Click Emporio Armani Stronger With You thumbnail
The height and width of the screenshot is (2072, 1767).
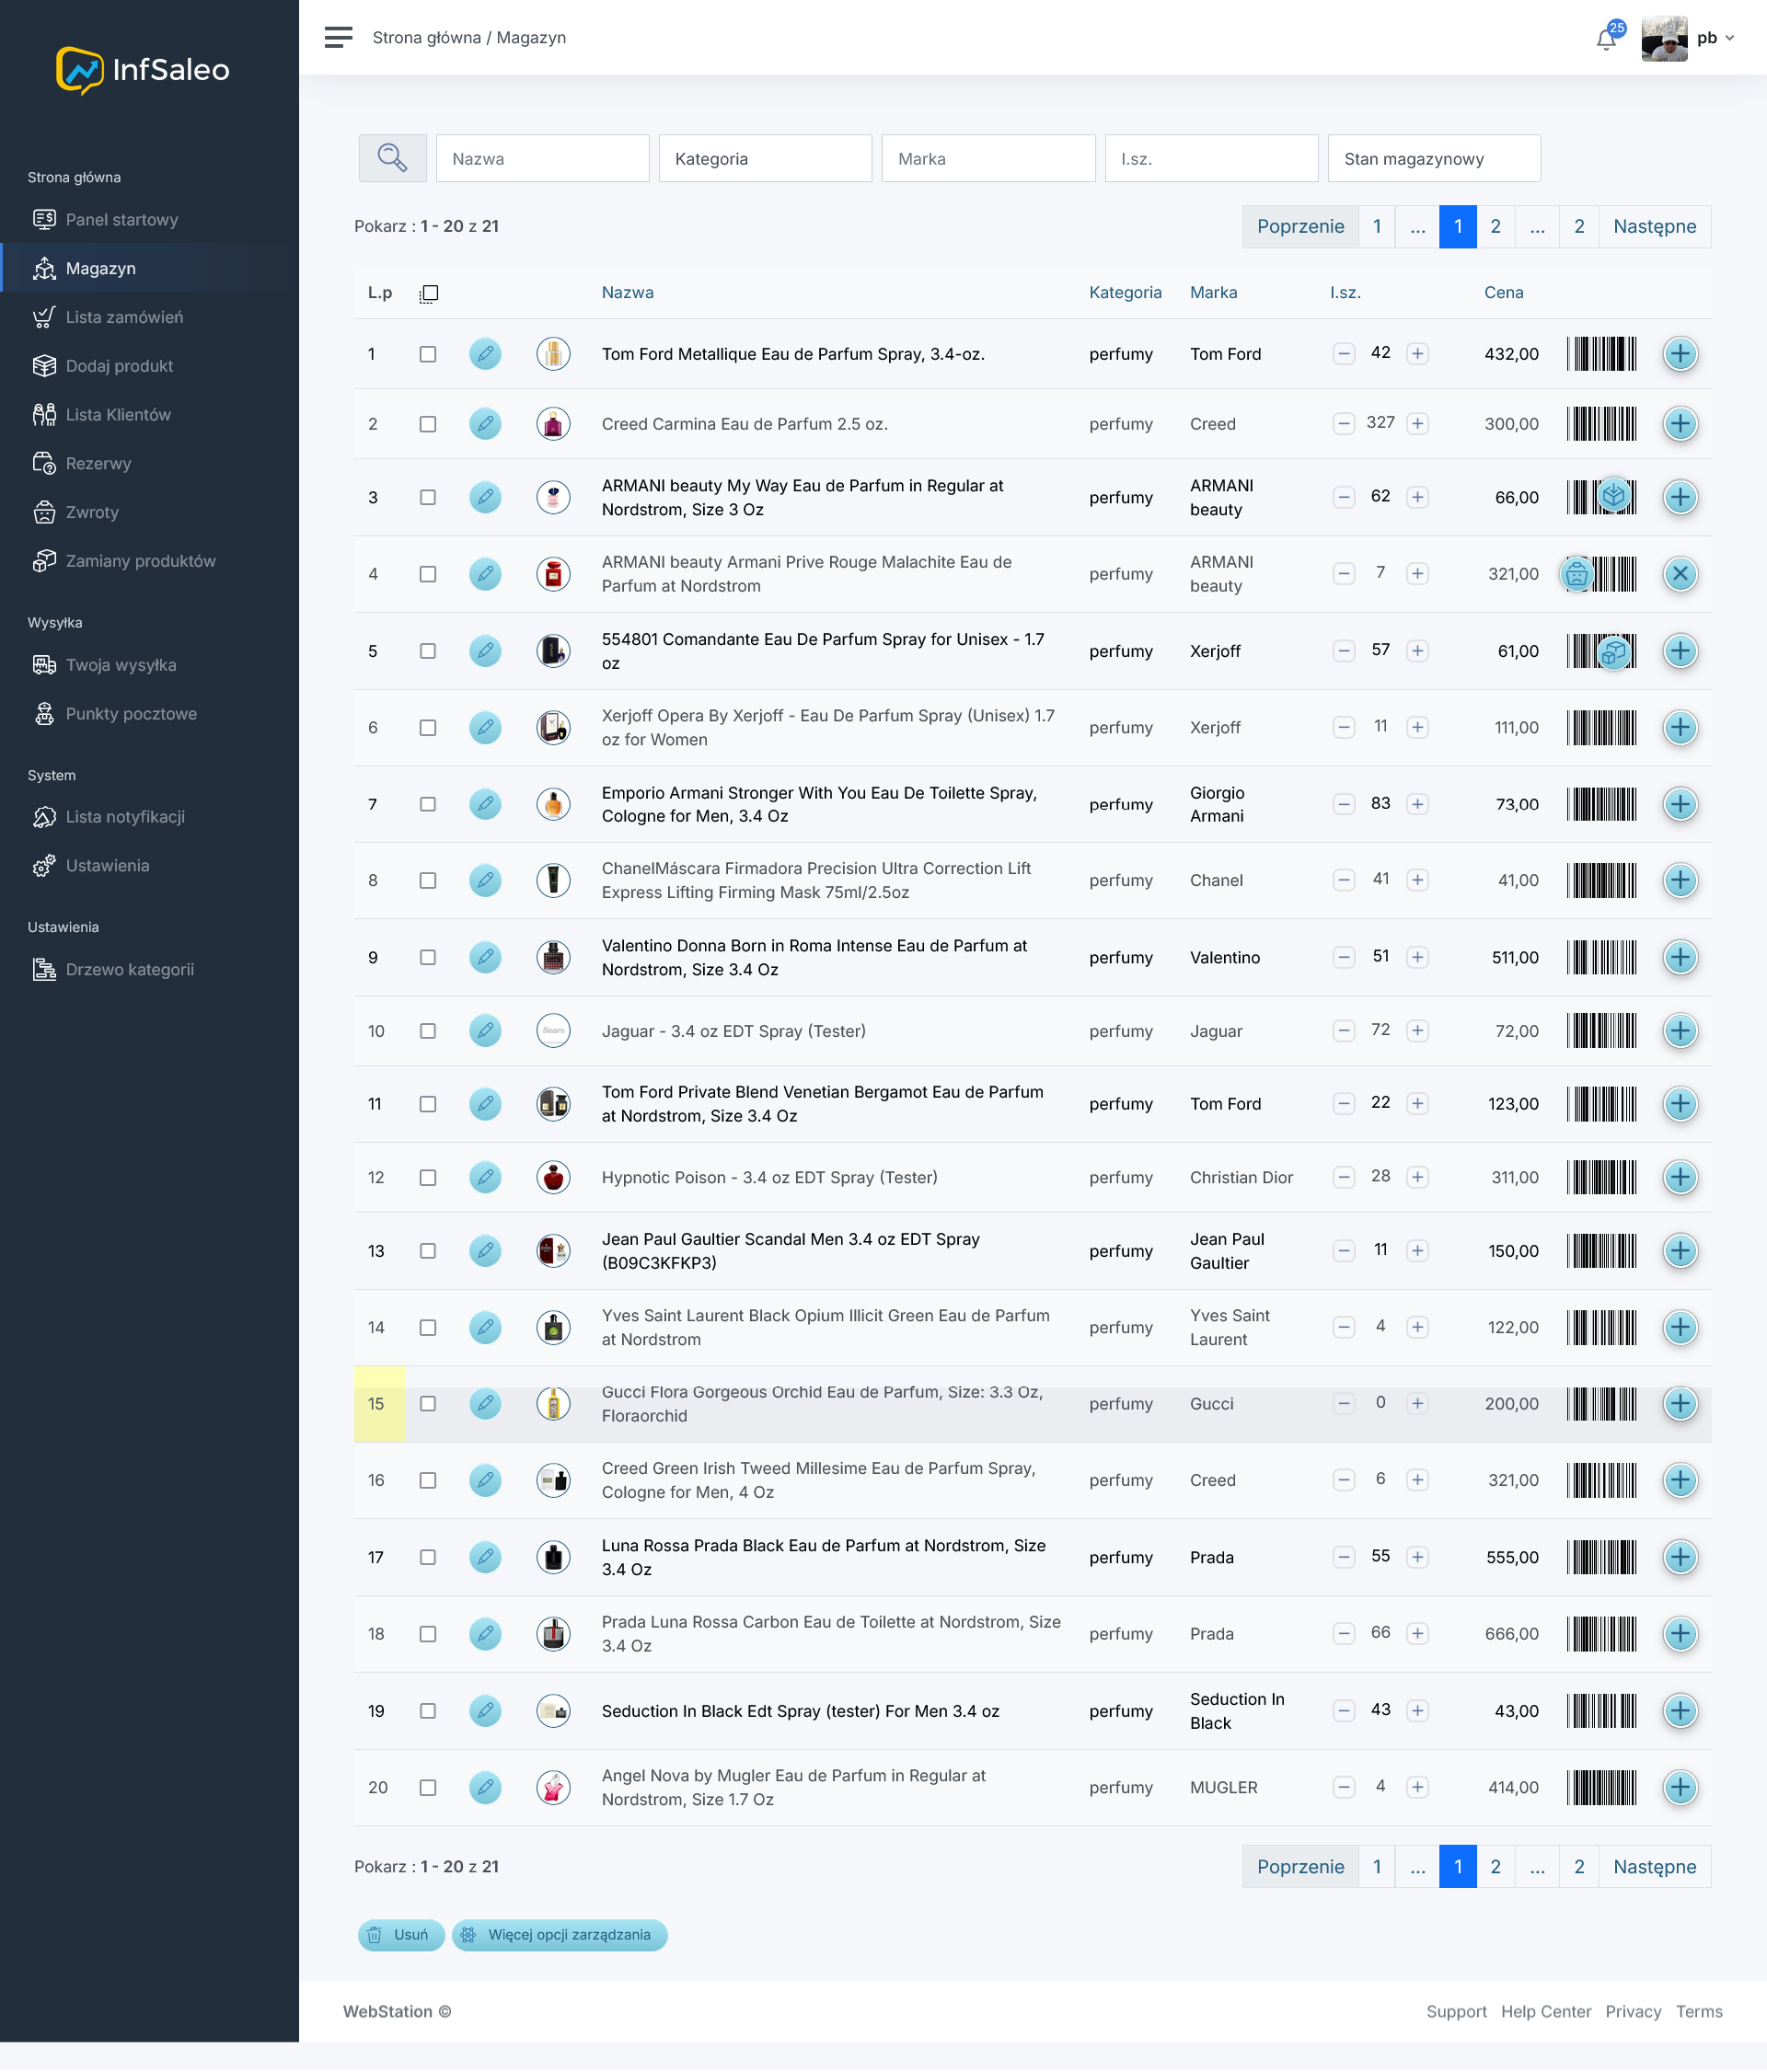click(x=553, y=804)
